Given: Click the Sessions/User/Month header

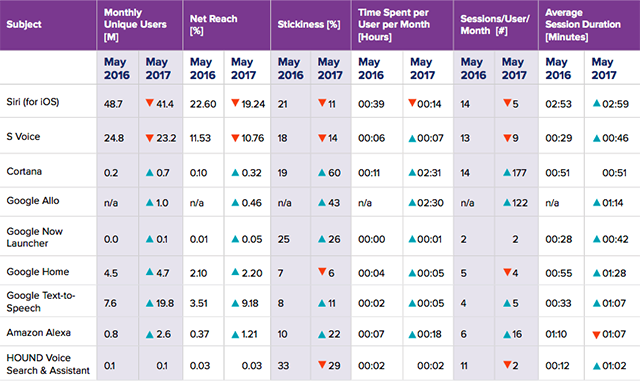Looking at the screenshot, I should [495, 25].
